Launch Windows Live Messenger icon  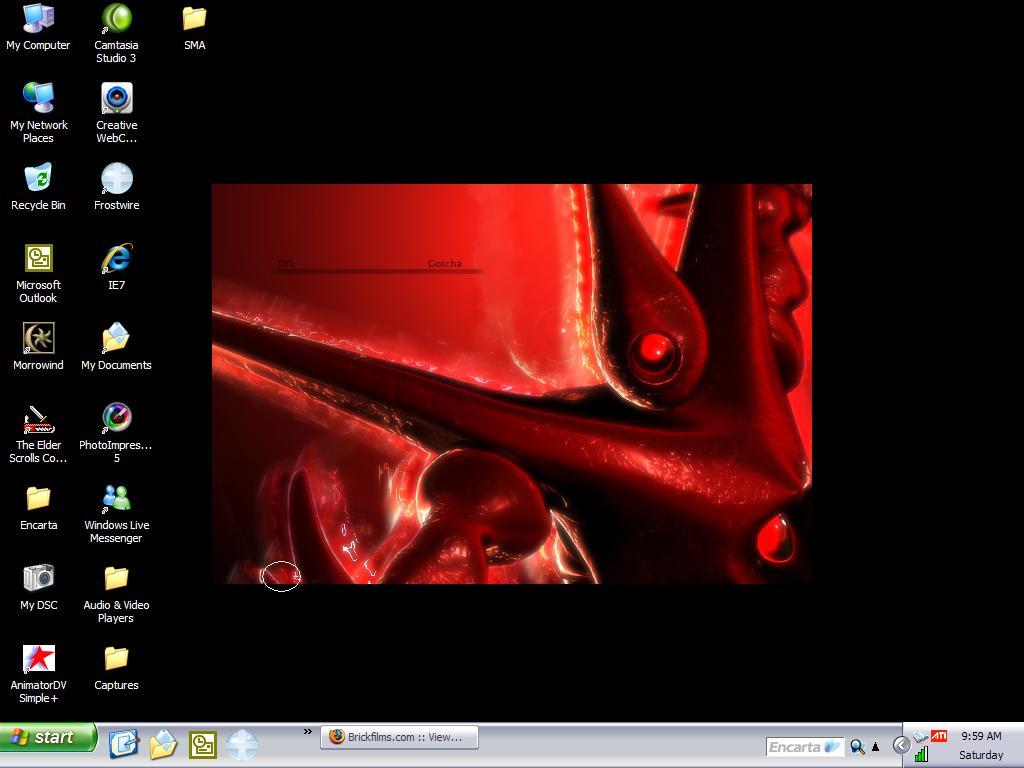click(116, 499)
